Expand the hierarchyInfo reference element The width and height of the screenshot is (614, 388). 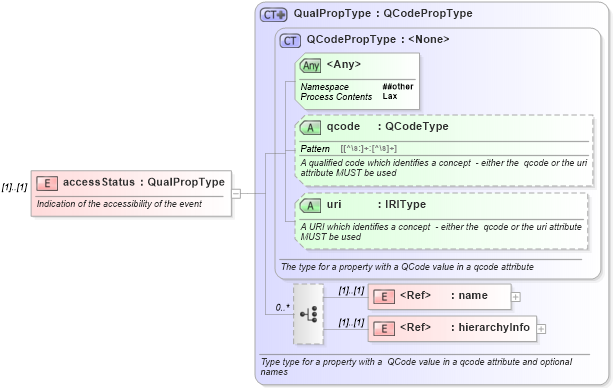pyautogui.click(x=541, y=329)
